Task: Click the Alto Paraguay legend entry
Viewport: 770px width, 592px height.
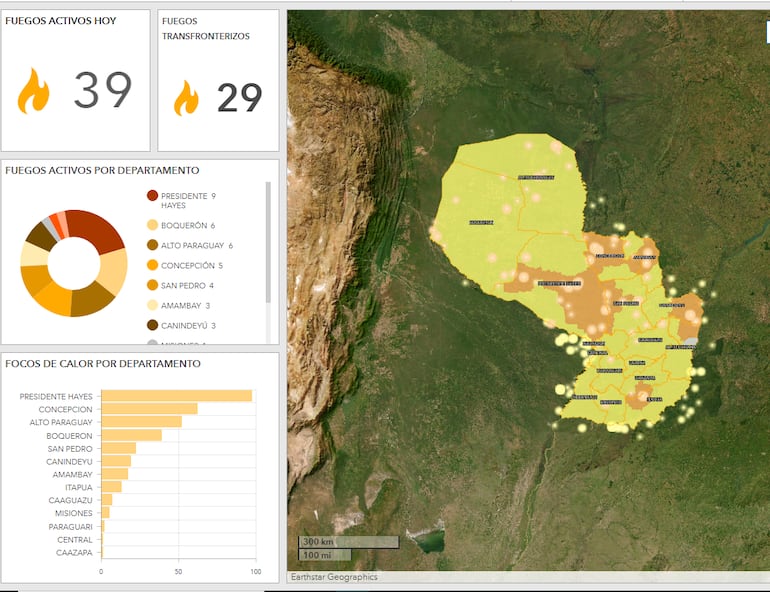Action: tap(196, 245)
